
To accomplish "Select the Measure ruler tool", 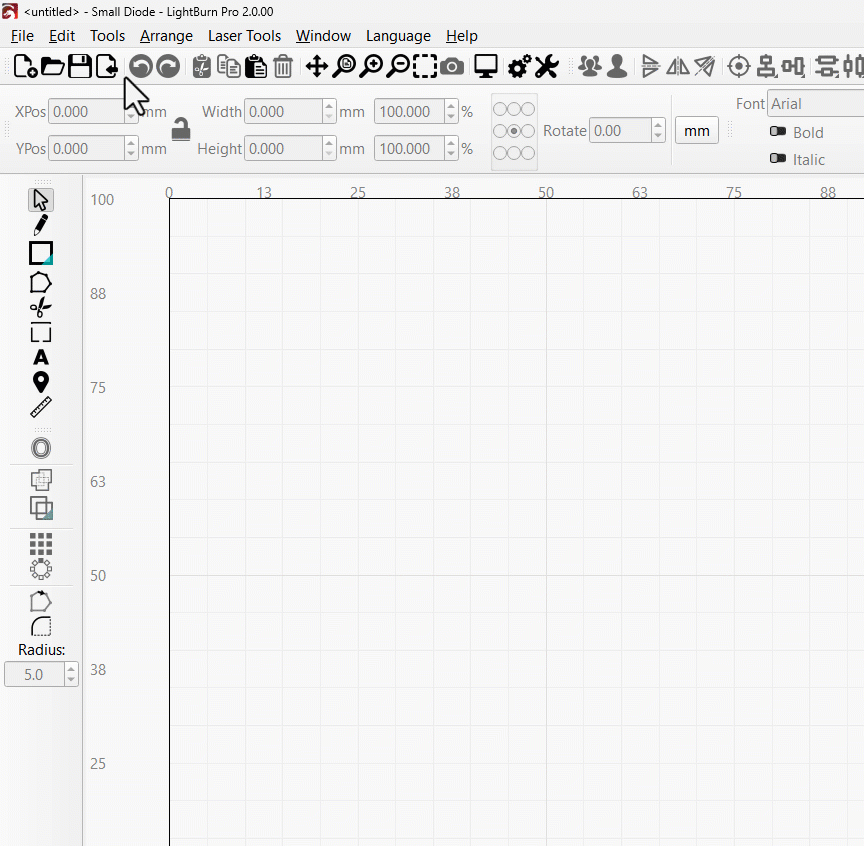I will pos(41,407).
